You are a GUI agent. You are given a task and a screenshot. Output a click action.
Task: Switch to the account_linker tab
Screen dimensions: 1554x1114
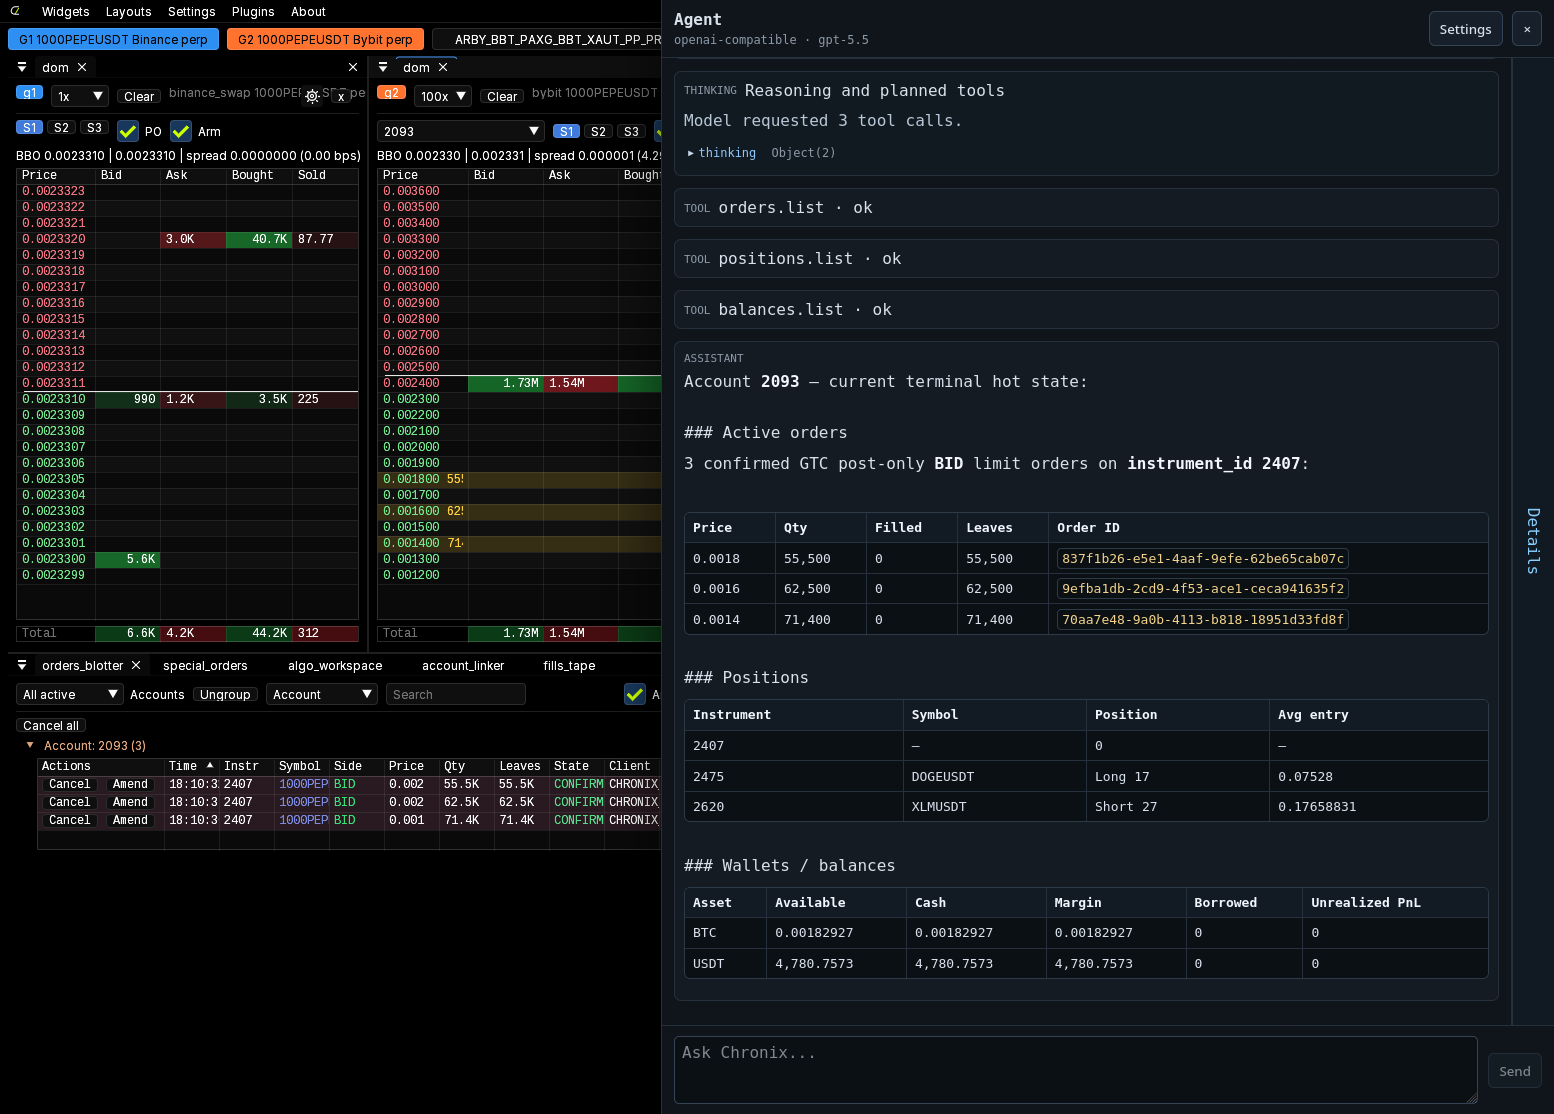coord(463,665)
